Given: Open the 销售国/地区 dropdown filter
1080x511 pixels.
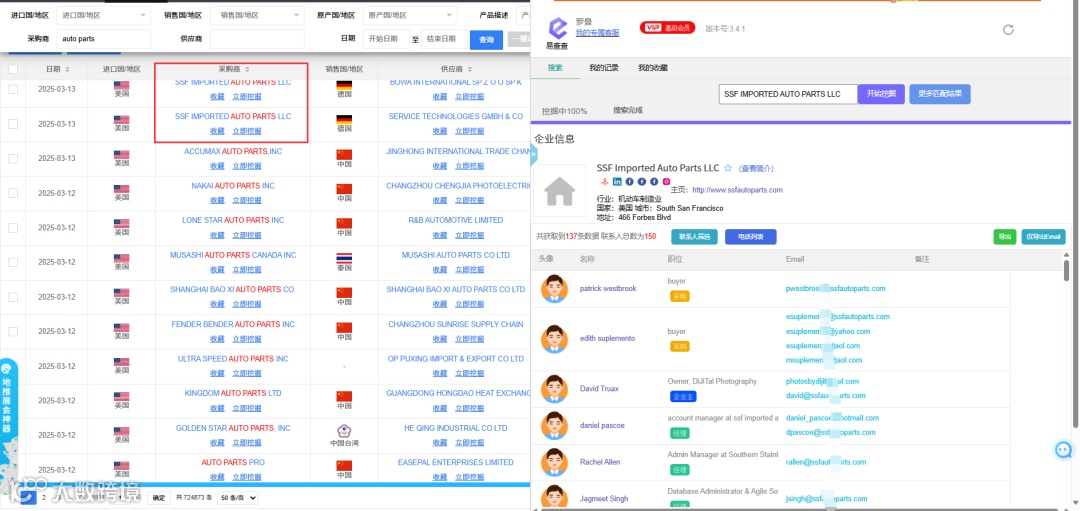Looking at the screenshot, I should [258, 14].
